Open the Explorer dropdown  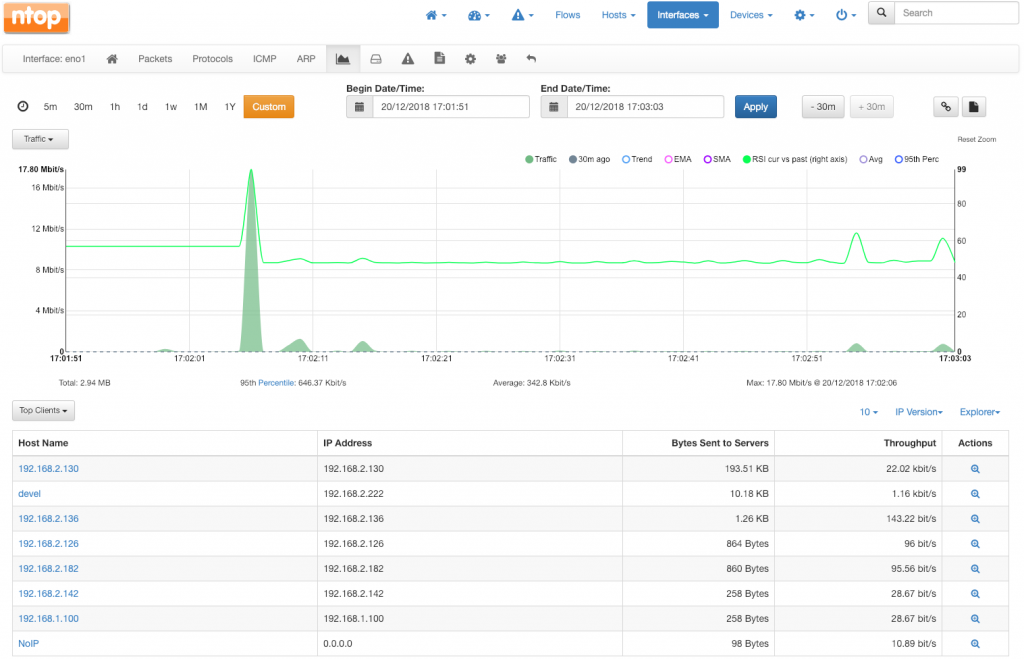(x=980, y=412)
